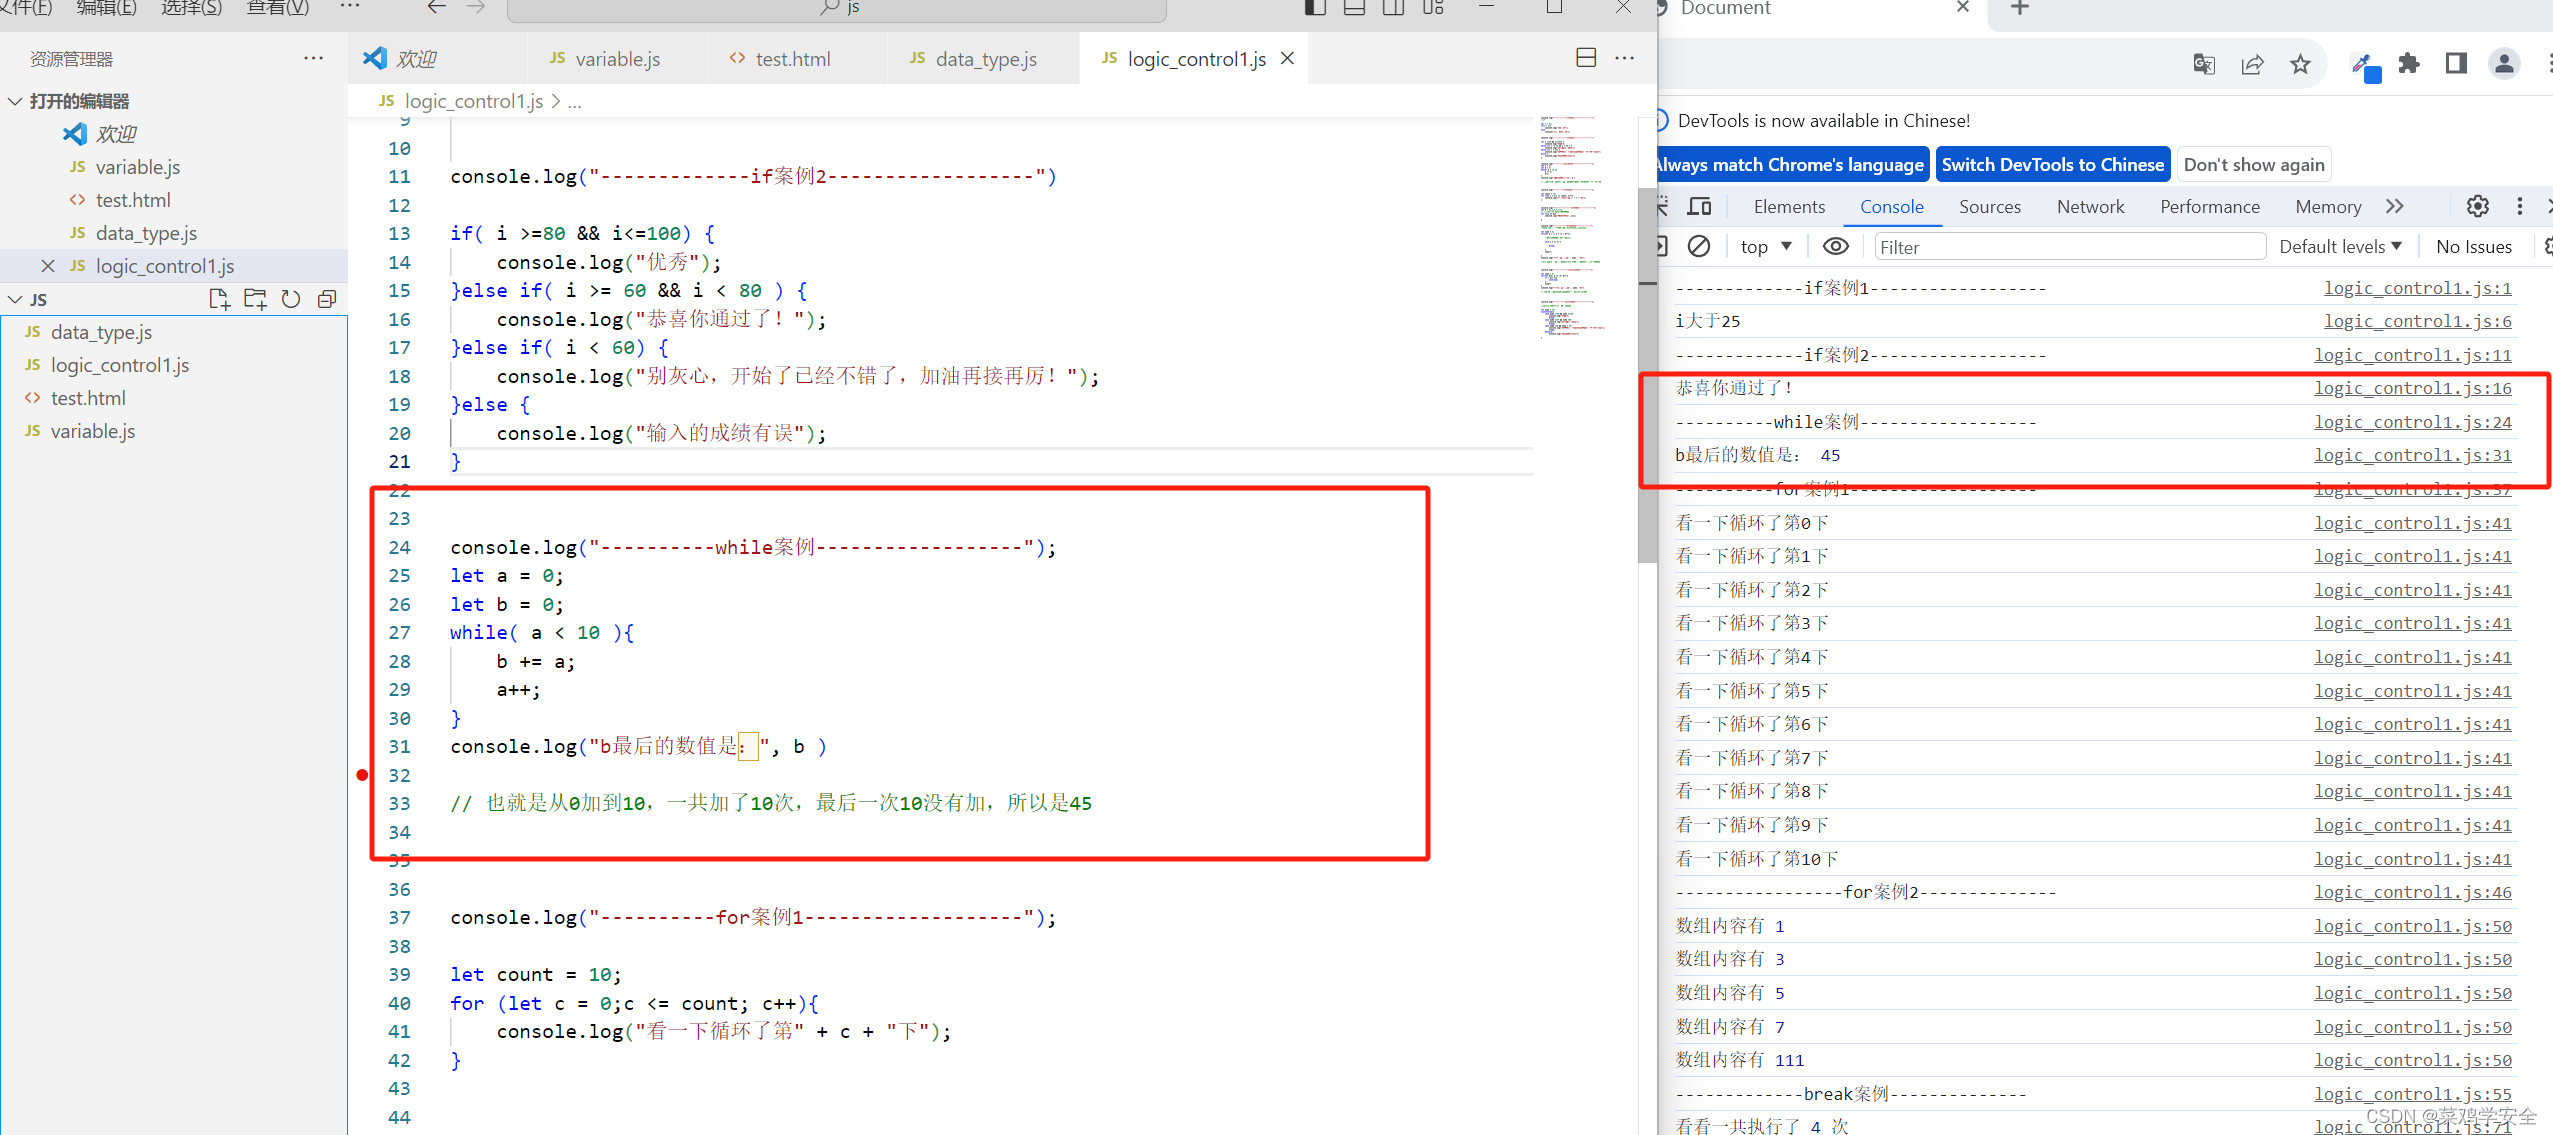Viewport: 2553px width, 1135px height.
Task: Go forward with the VS Code navigation arrow
Action: [476, 7]
